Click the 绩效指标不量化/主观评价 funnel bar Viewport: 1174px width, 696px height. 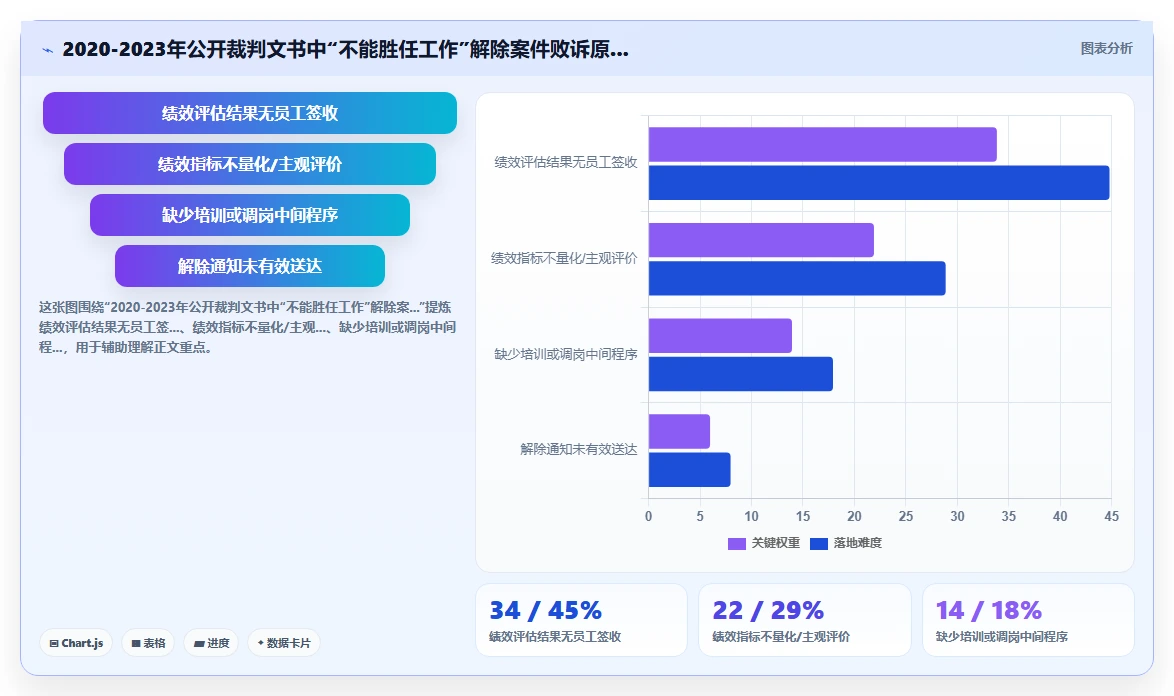pos(250,164)
